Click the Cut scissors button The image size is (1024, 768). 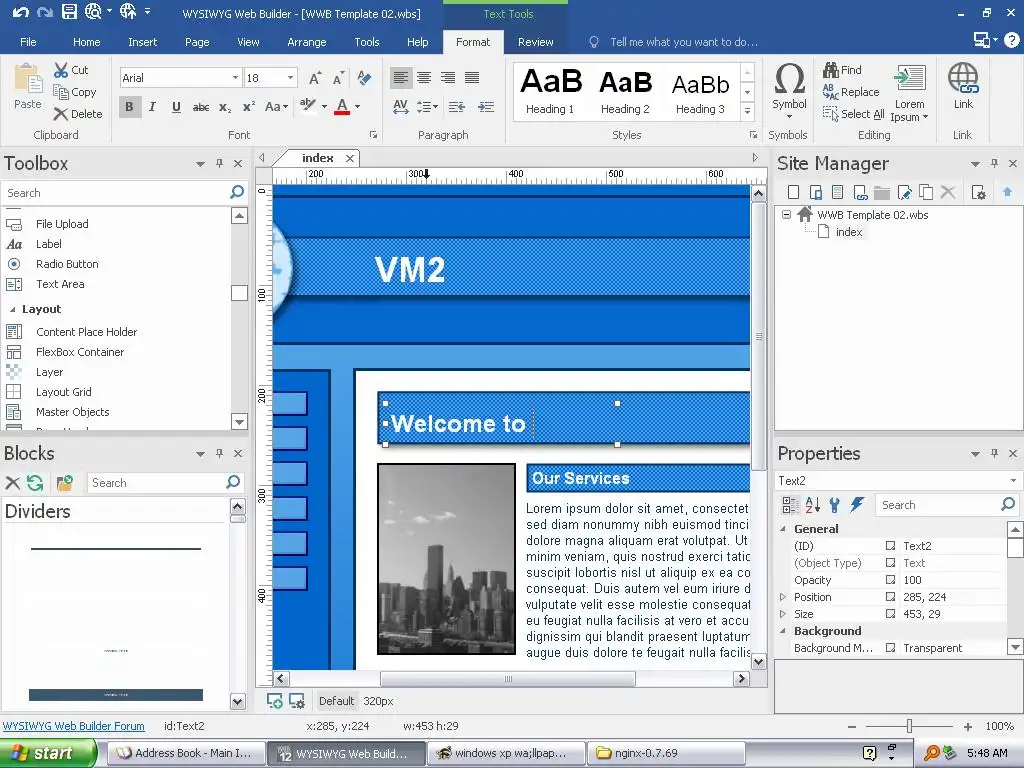tap(71, 70)
